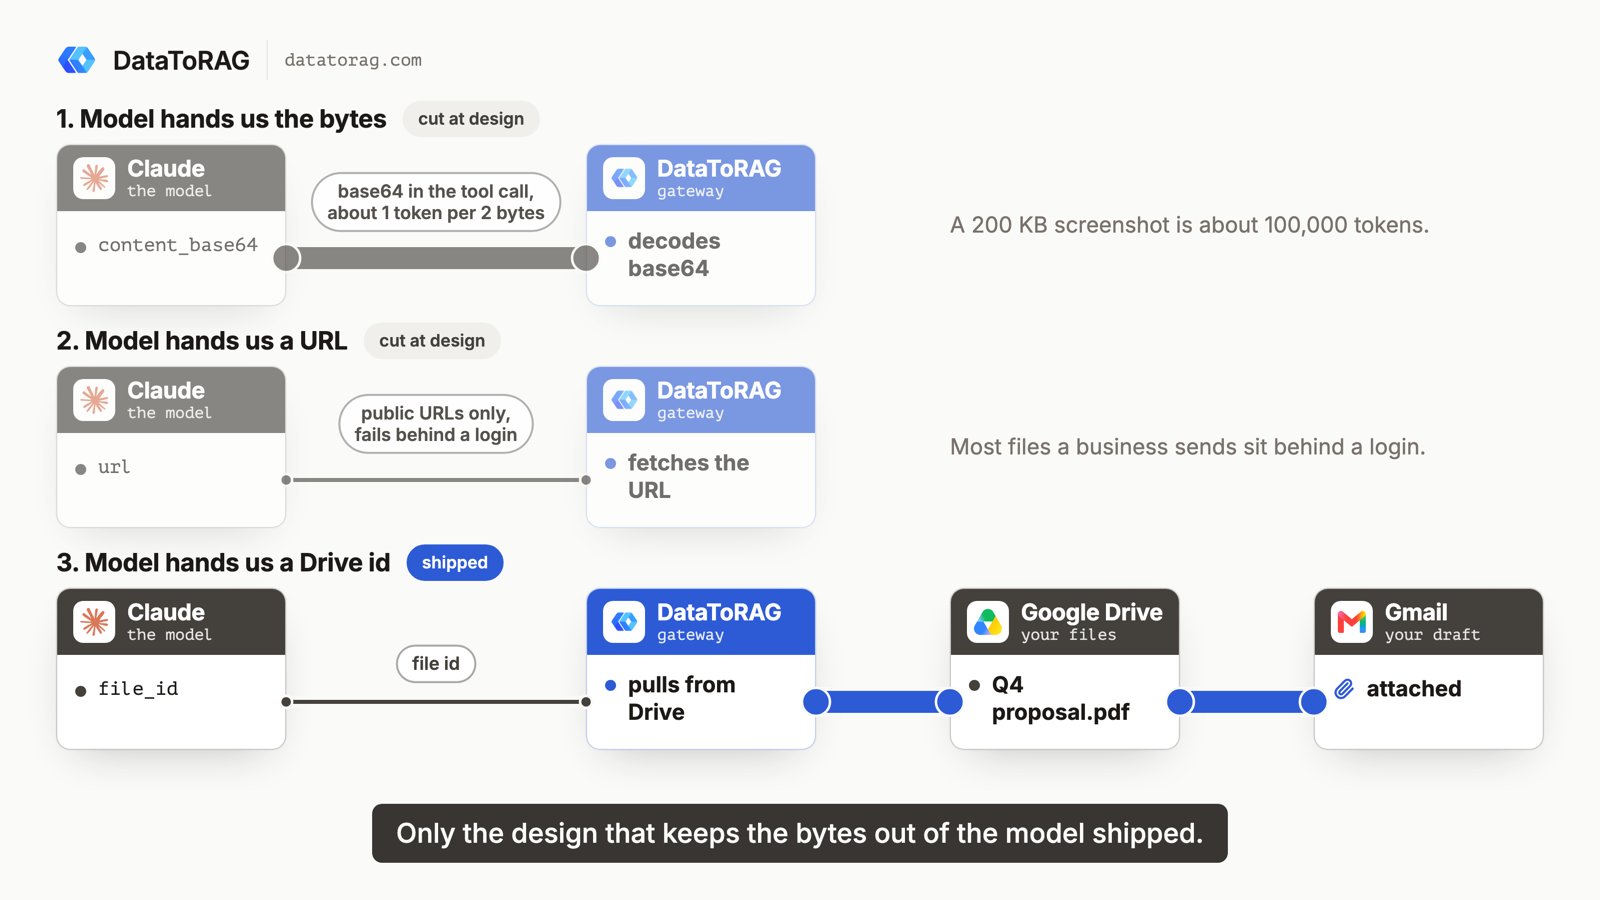Click the 'Most files a business sends' note
The image size is (1600, 900).
(1187, 447)
